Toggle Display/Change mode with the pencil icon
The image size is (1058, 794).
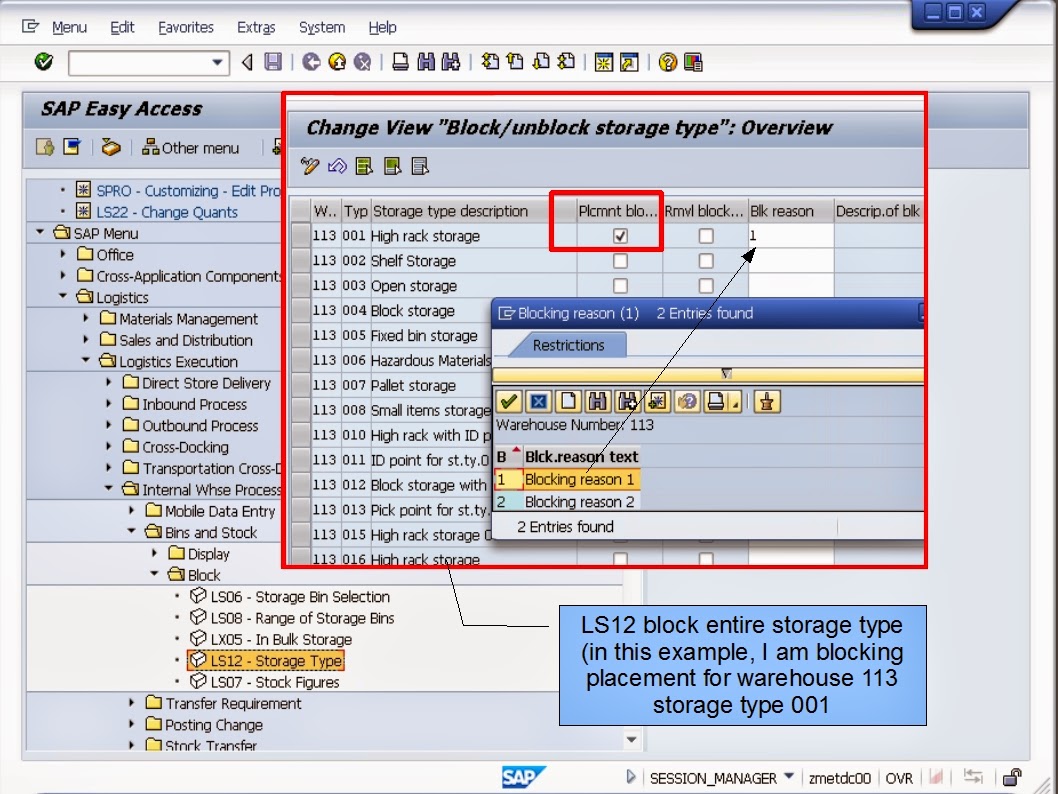[x=309, y=168]
